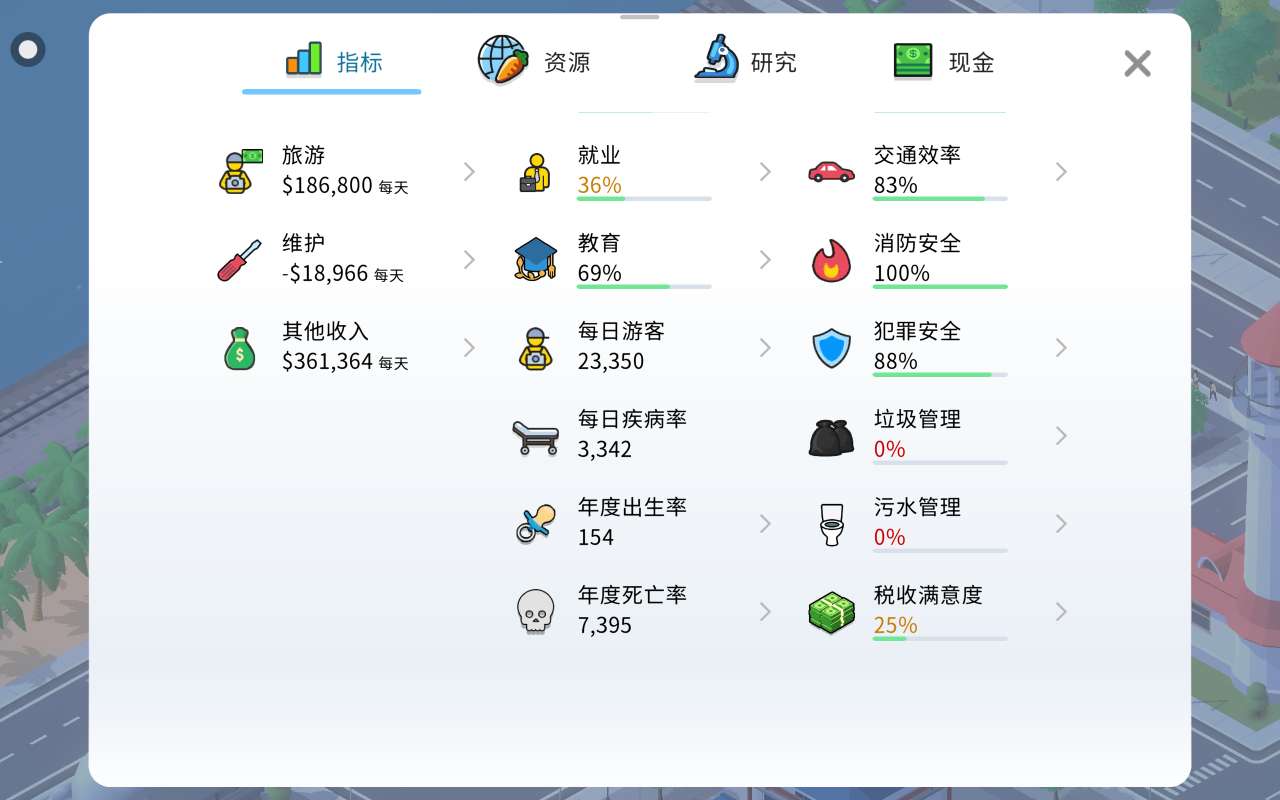Viewport: 1280px width, 800px height.
Task: Click the flame 消防安全 icon
Action: click(x=831, y=260)
